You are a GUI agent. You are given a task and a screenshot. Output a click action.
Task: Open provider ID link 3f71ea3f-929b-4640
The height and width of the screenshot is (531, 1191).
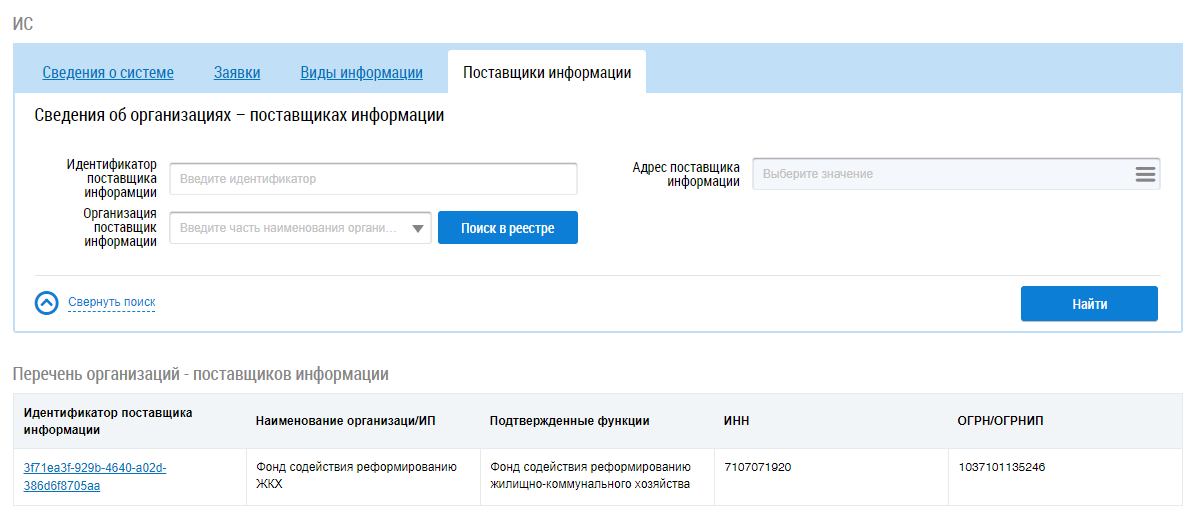click(x=94, y=477)
